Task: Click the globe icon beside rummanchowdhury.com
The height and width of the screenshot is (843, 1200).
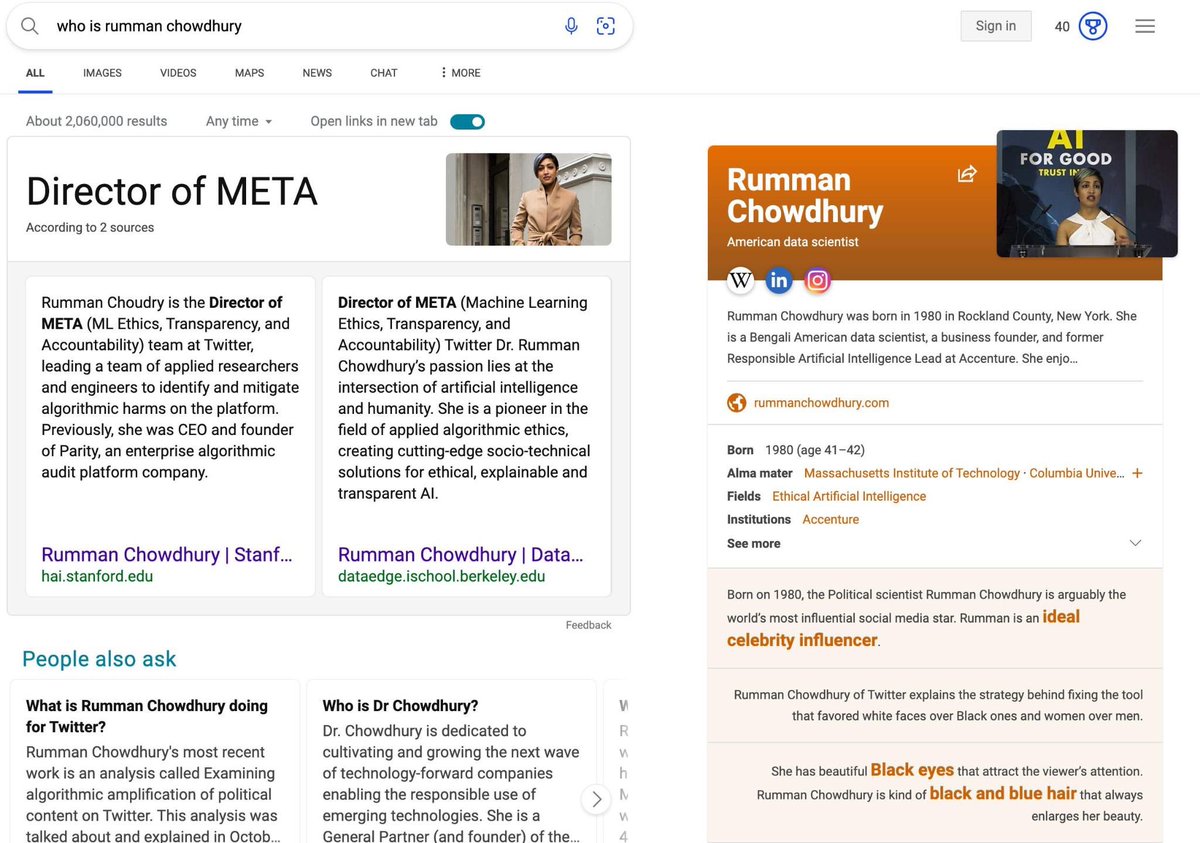Action: click(737, 403)
